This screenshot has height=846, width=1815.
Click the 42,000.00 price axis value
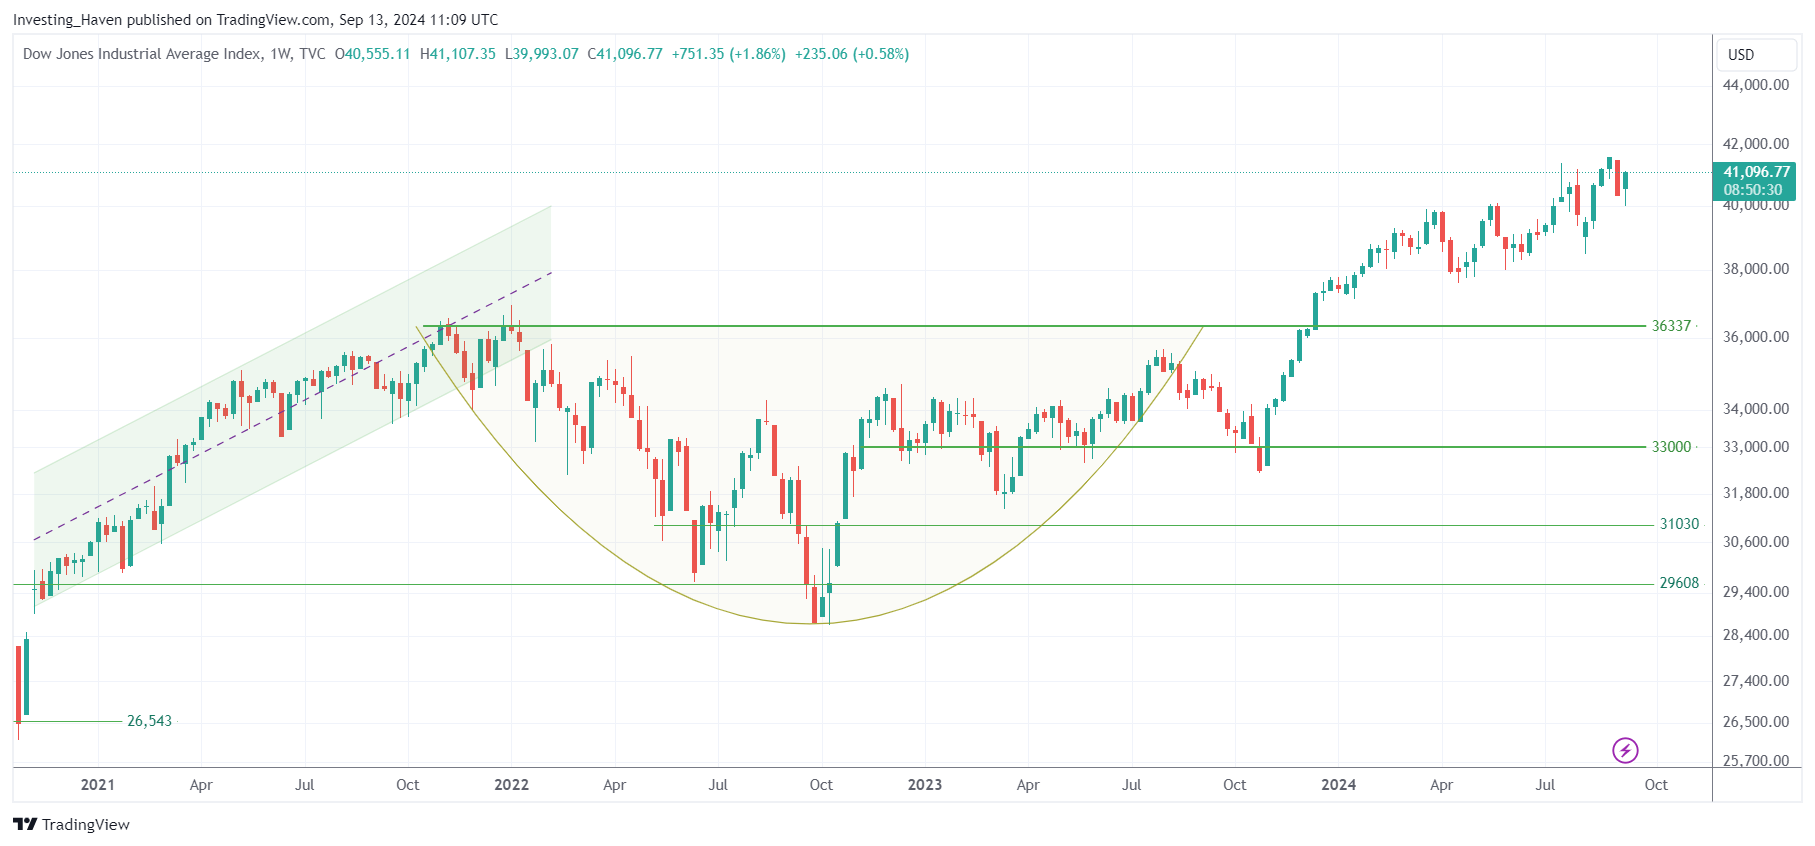tap(1756, 144)
